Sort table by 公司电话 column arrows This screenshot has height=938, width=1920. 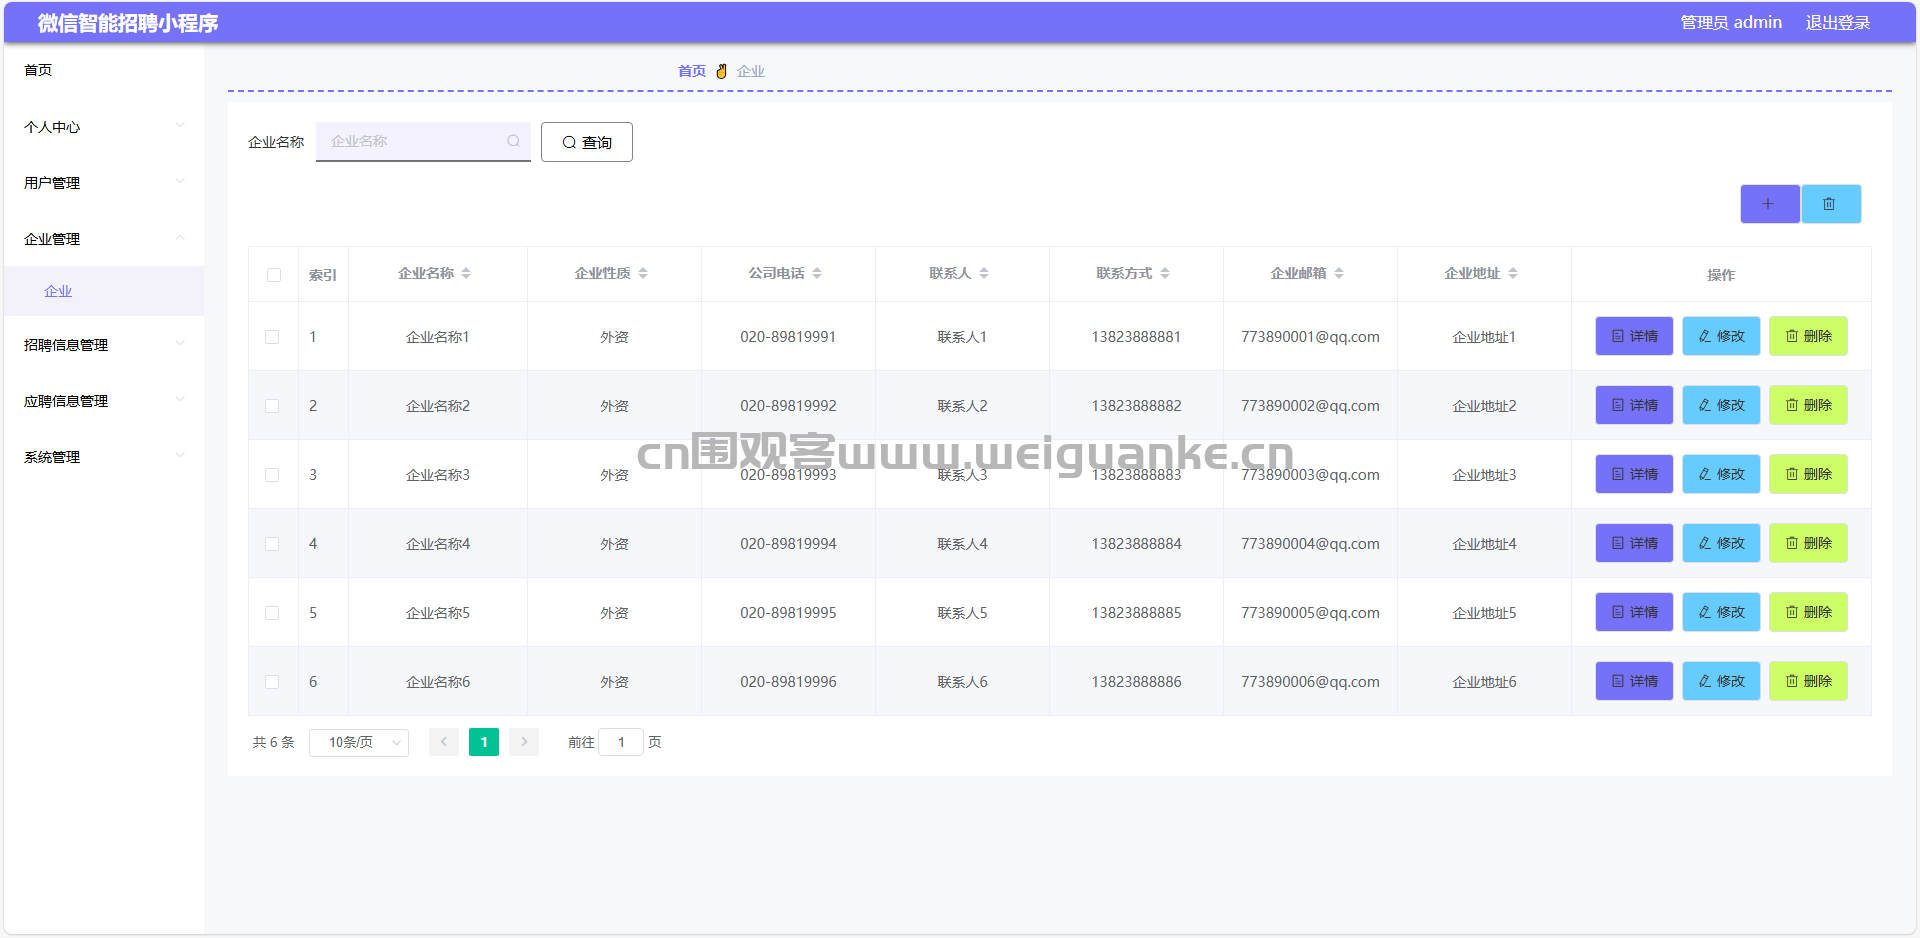tap(817, 273)
